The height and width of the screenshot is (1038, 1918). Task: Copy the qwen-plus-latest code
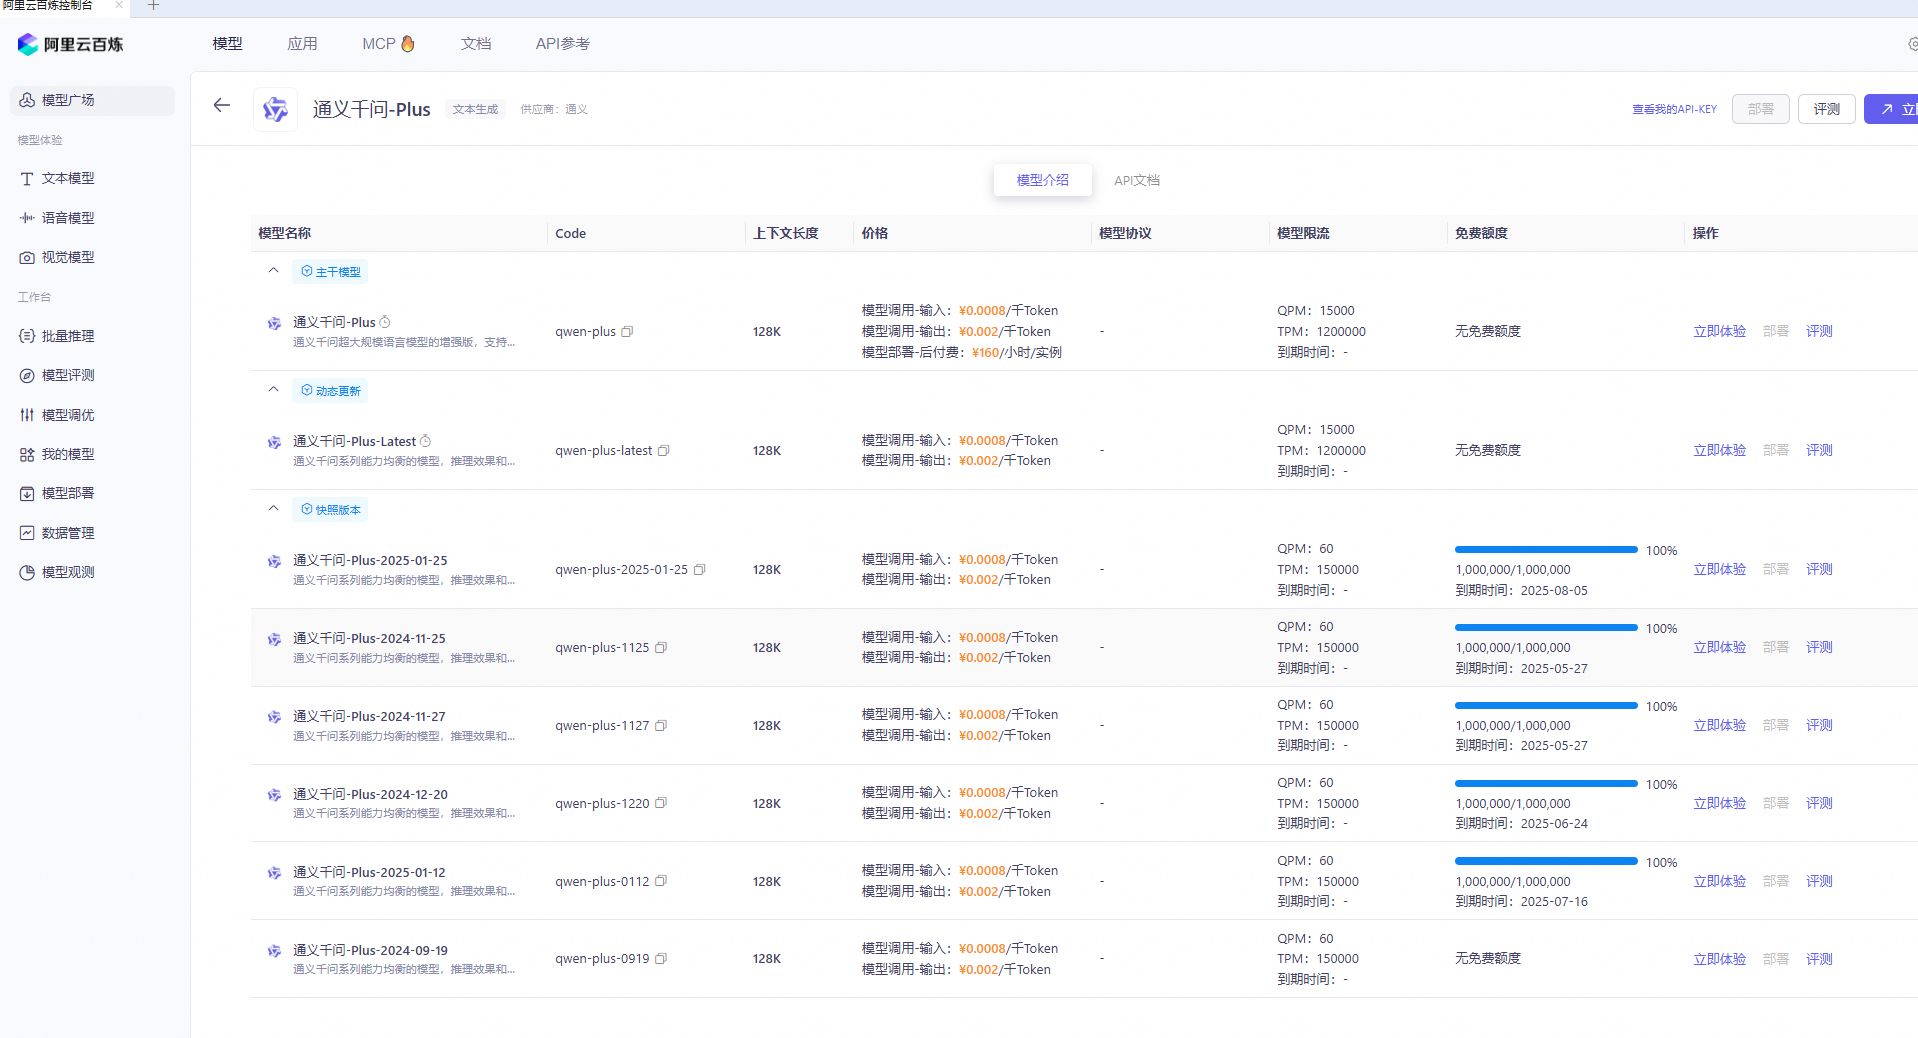(663, 451)
